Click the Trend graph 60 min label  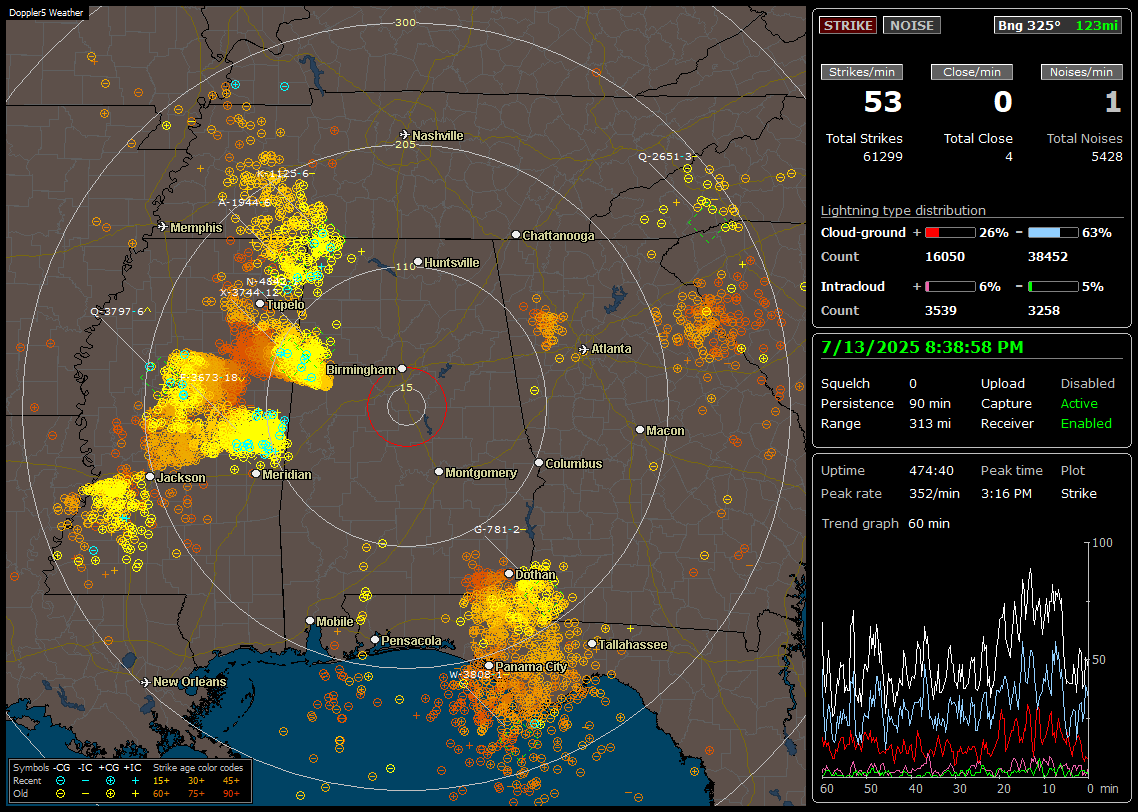coord(885,523)
